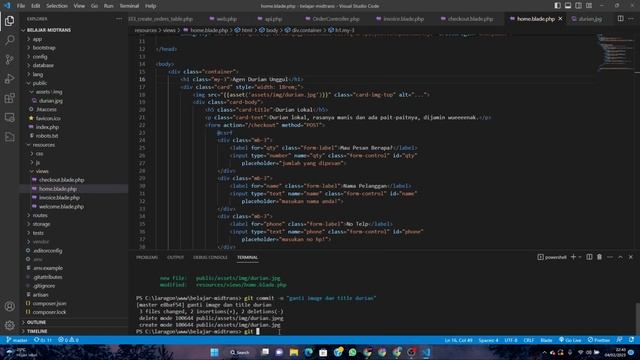The image size is (640, 360).
Task: Click the taskbar Search box
Action: 240,352
